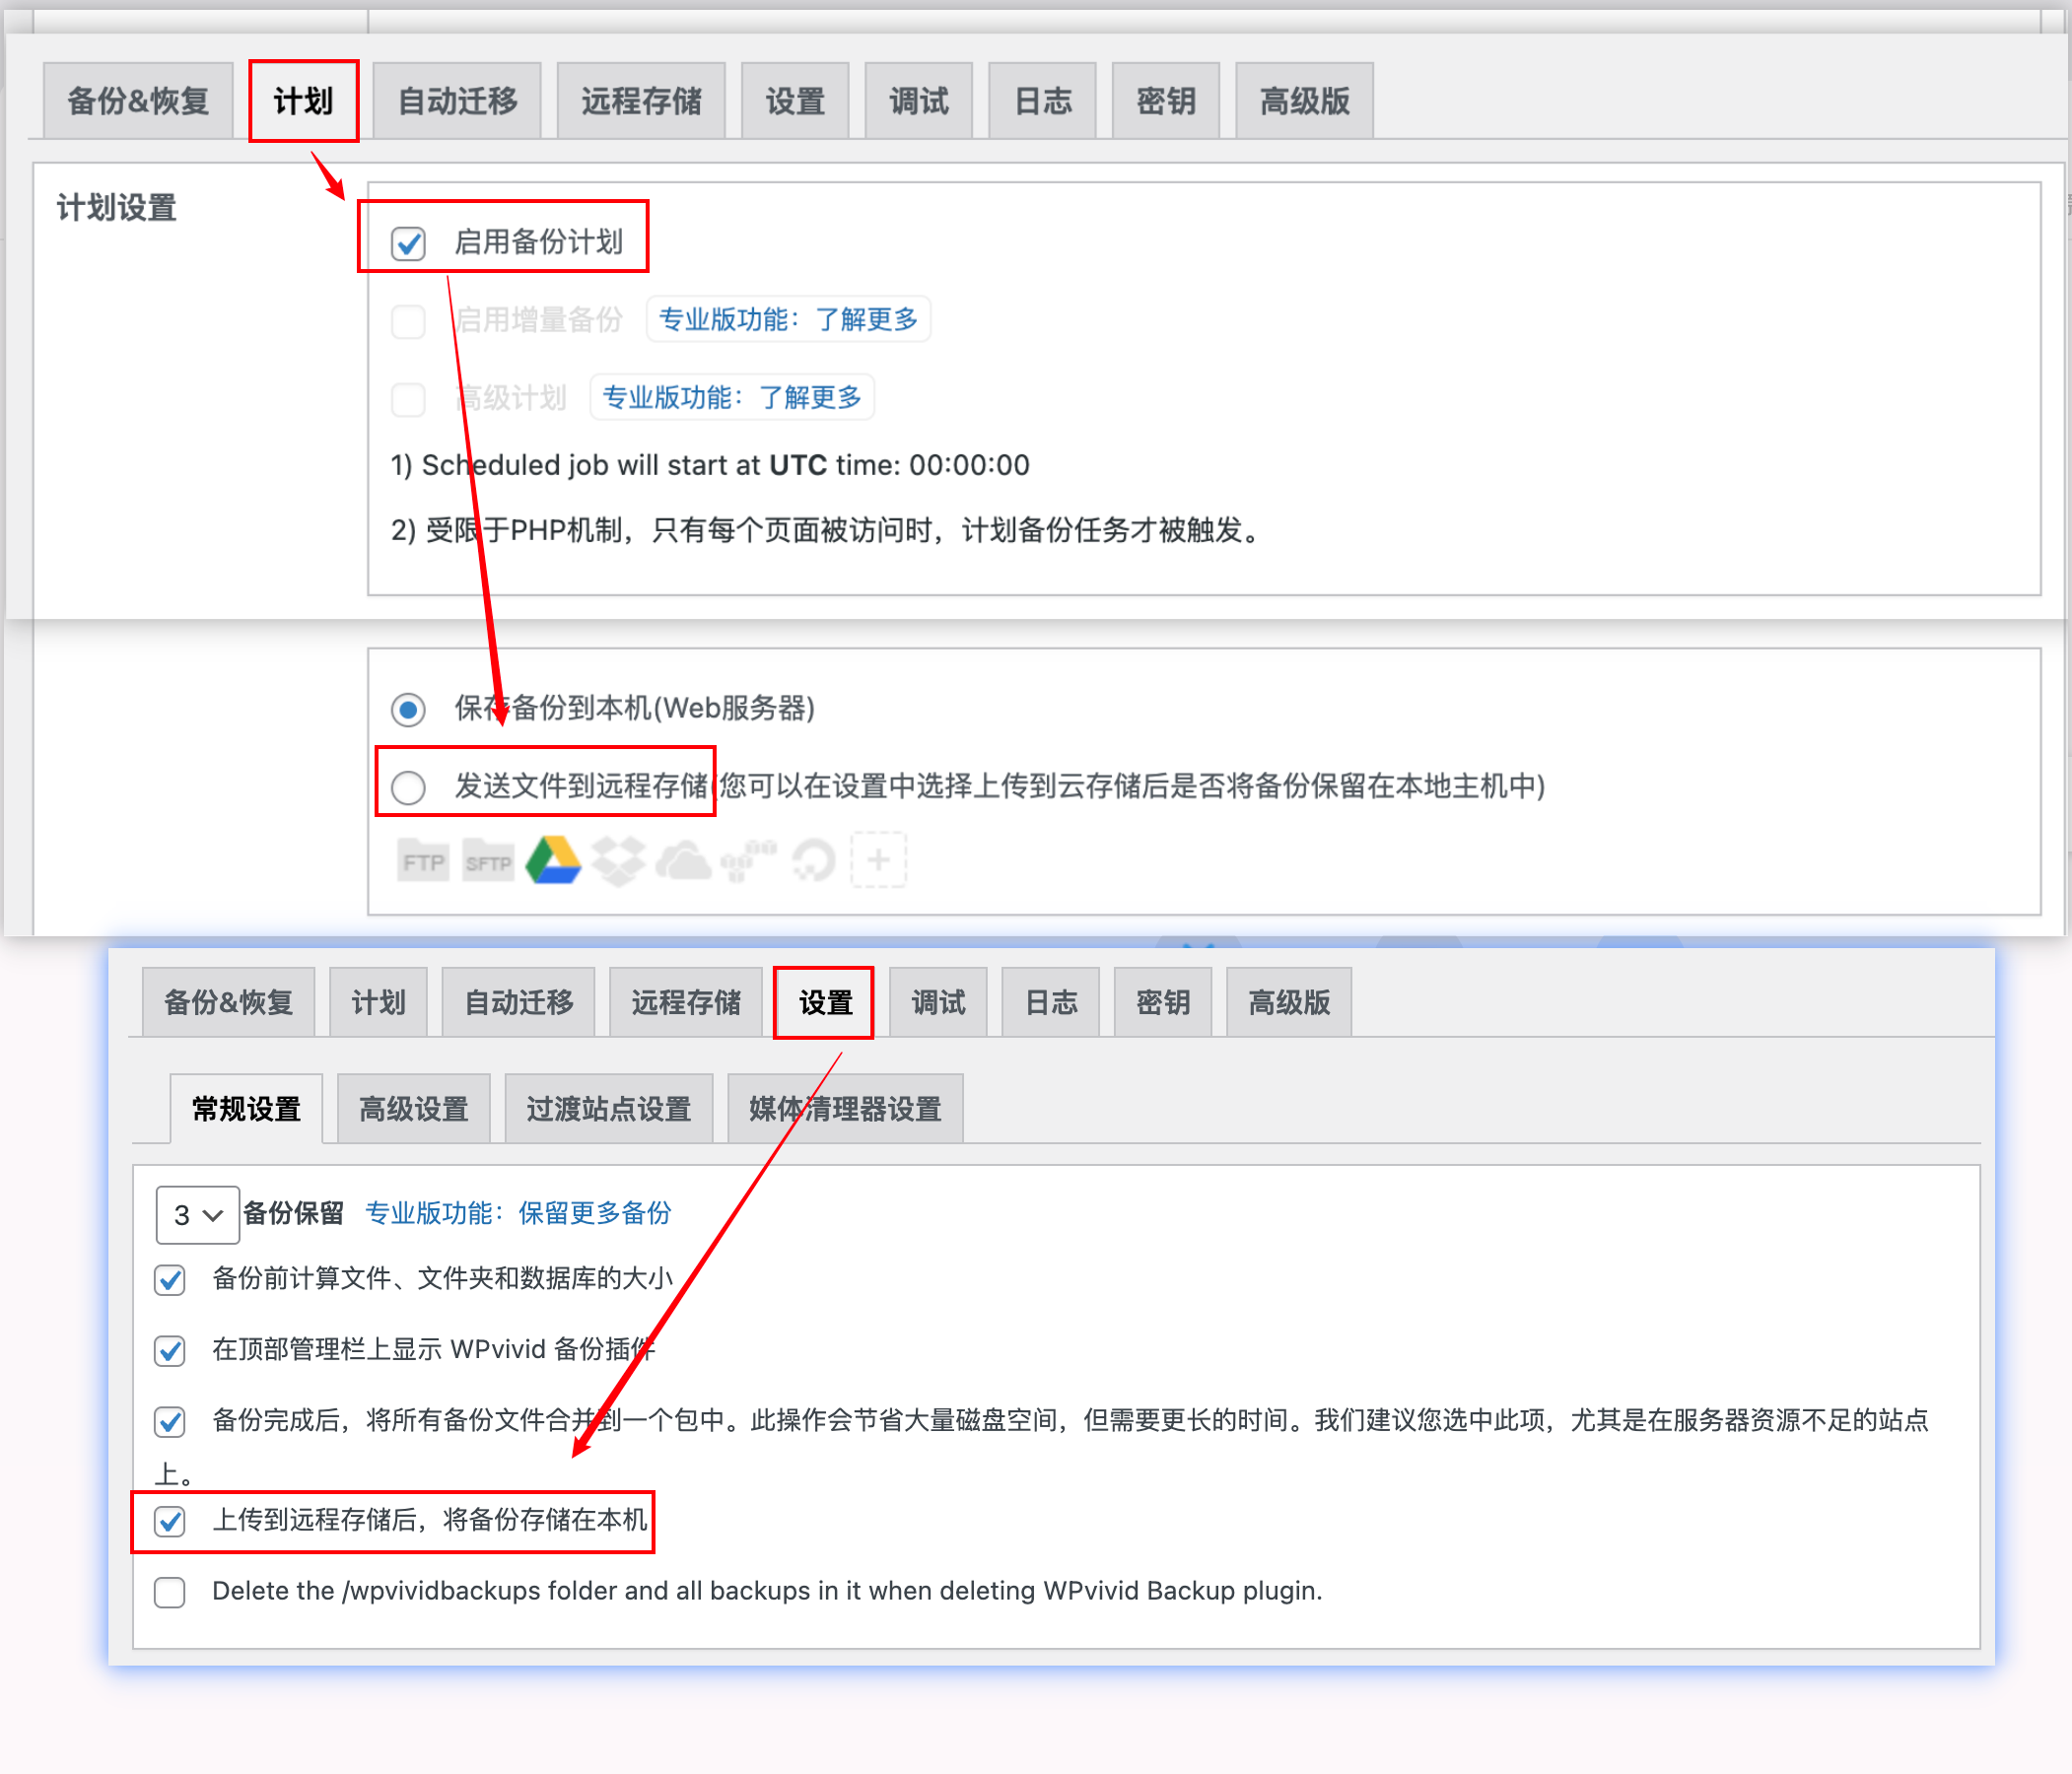Toggle 备份前计算文件、文件夹和数据库的大小 checkbox

click(170, 1280)
